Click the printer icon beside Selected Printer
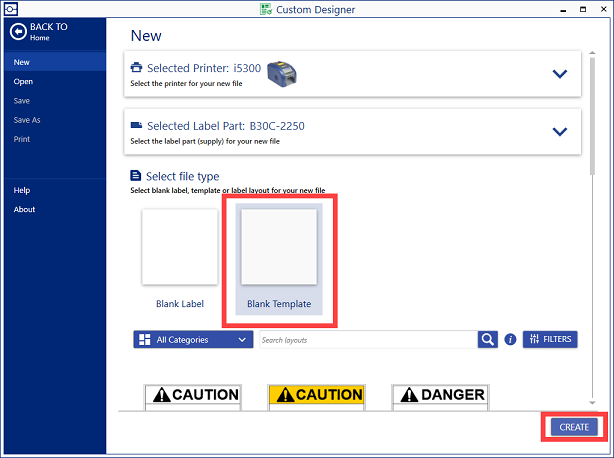This screenshot has height=458, width=614. click(x=137, y=68)
